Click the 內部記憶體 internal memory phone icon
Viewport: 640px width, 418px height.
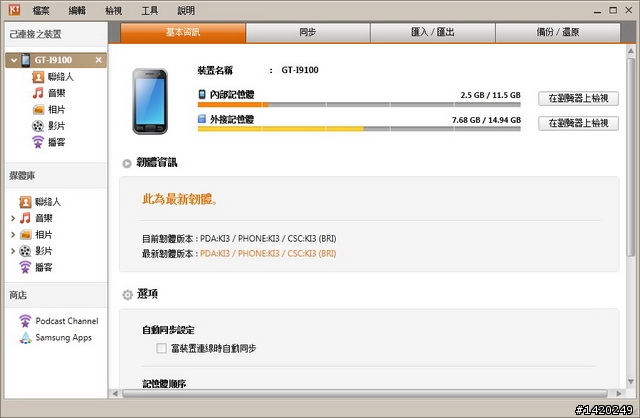[x=202, y=94]
